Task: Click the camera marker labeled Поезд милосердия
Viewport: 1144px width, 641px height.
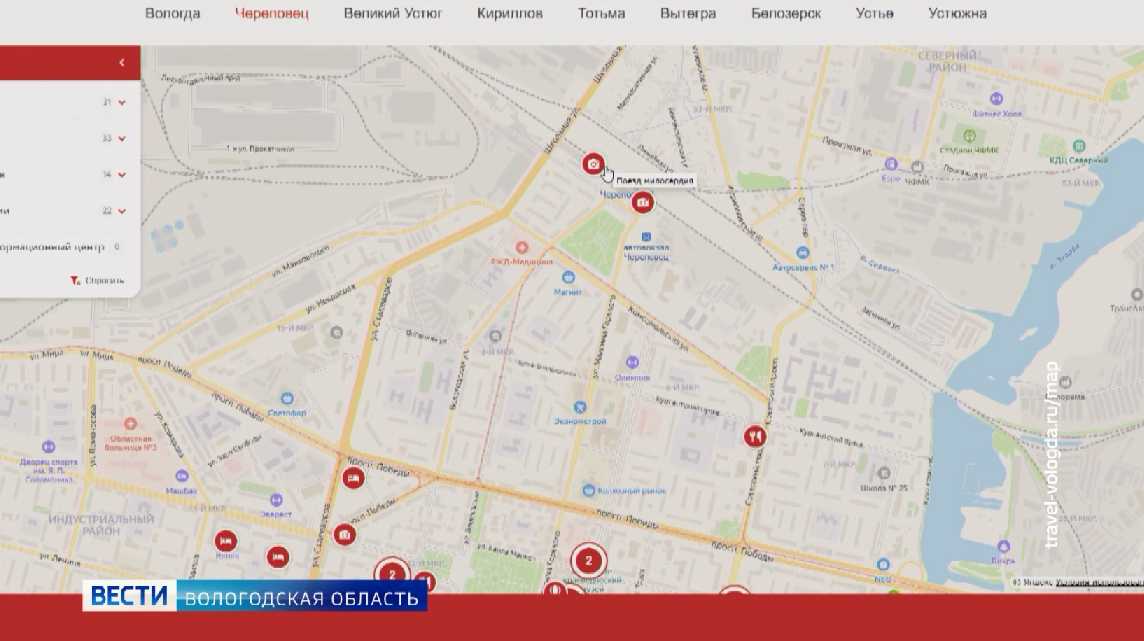Action: [x=593, y=163]
